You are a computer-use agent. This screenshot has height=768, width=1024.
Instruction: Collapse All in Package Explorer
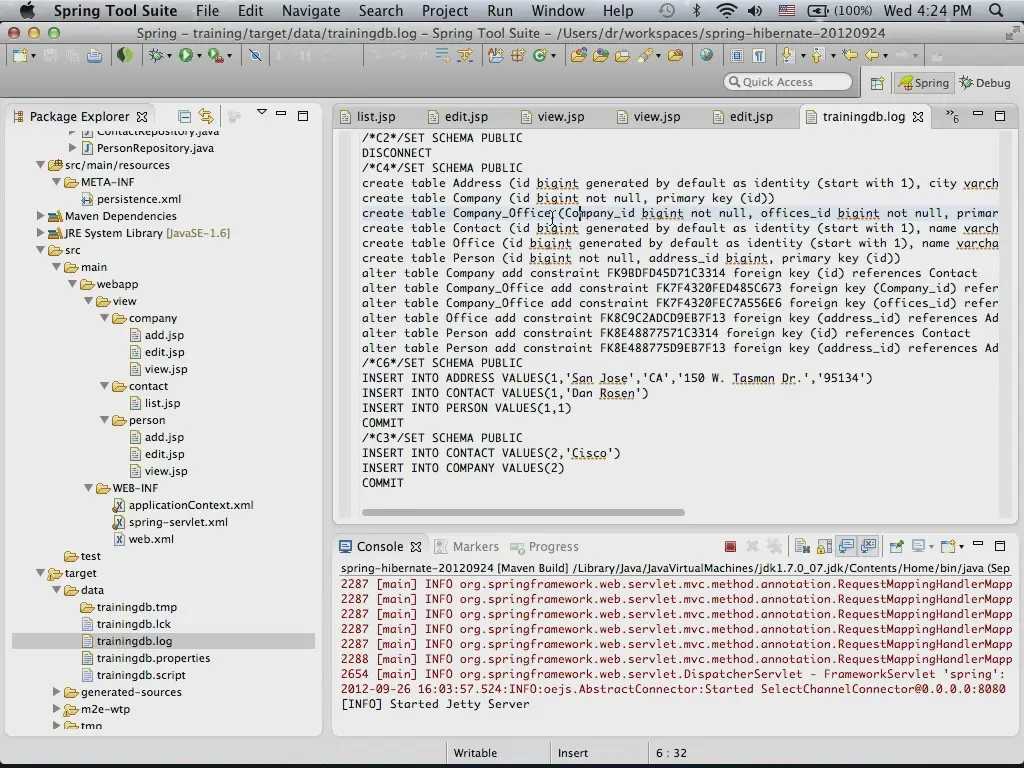click(x=184, y=117)
